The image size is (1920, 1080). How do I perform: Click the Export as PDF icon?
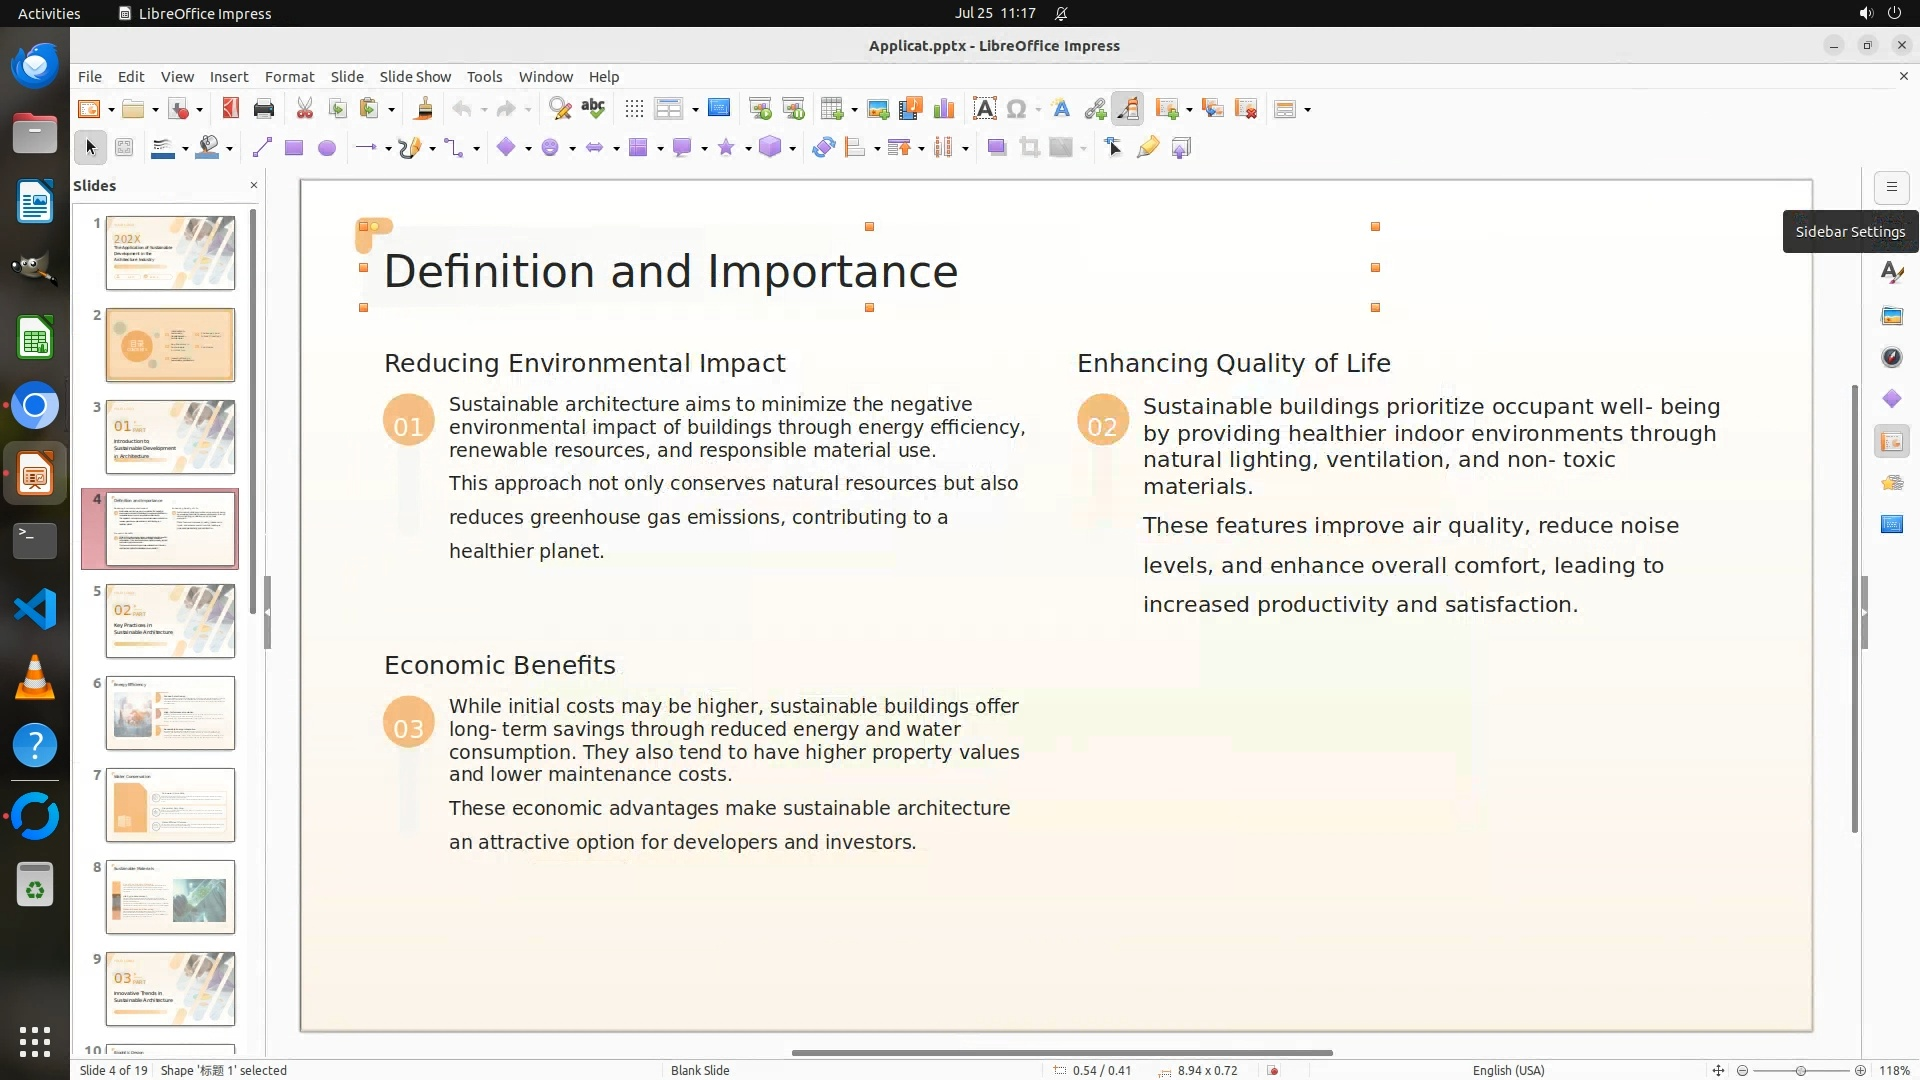[231, 109]
